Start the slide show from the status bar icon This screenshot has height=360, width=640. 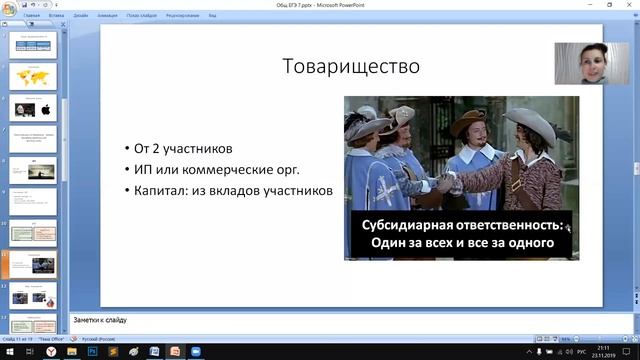click(555, 339)
